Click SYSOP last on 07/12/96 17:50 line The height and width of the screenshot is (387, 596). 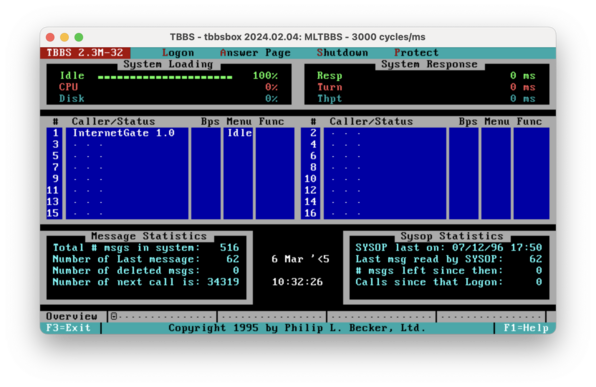449,247
